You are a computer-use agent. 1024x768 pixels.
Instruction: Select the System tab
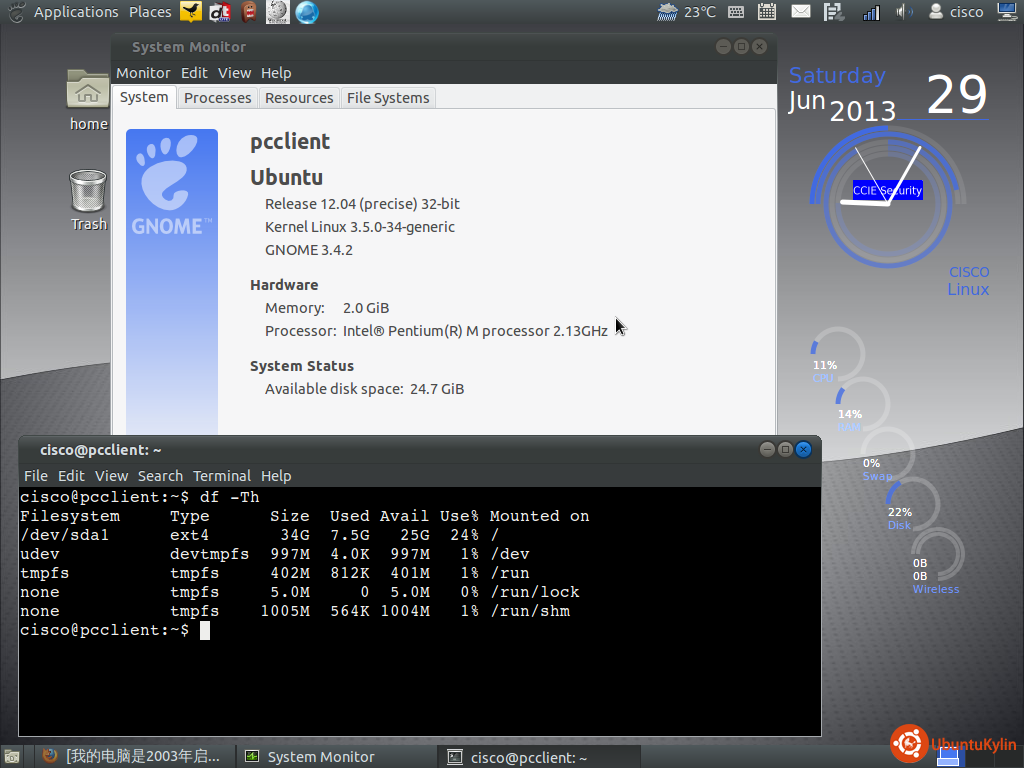pos(144,97)
